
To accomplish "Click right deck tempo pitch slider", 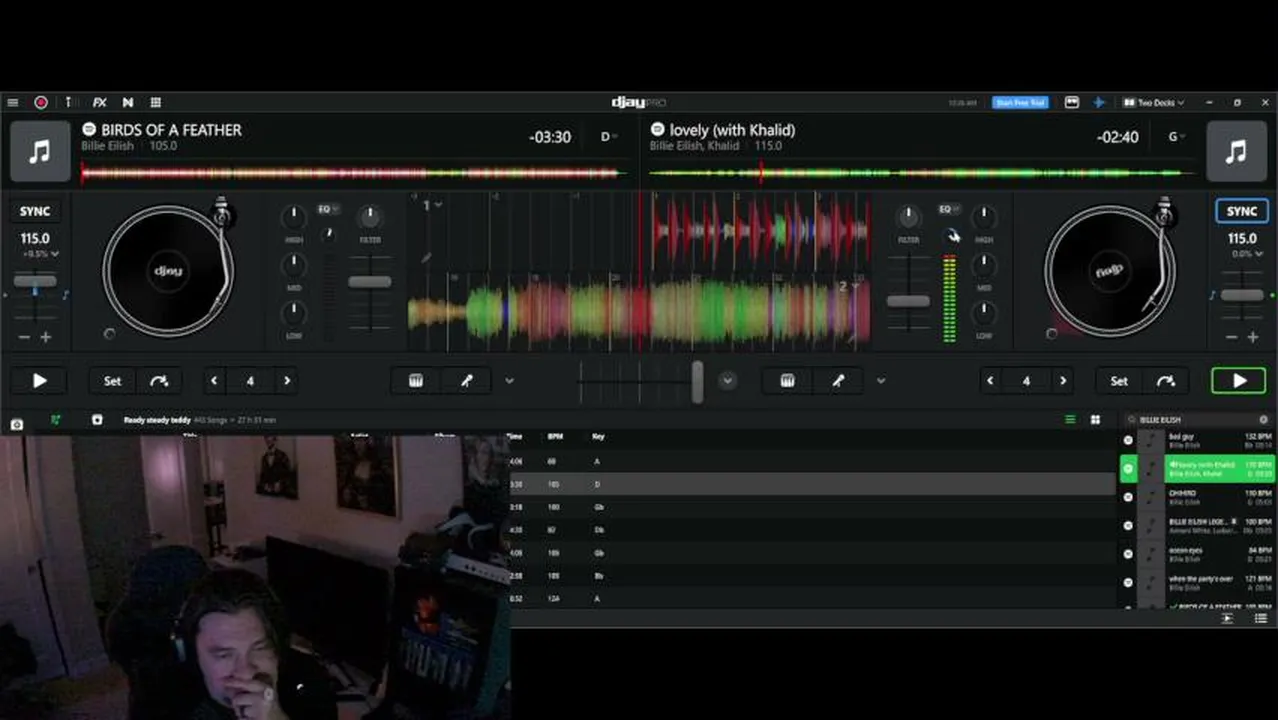I will click(x=1242, y=295).
